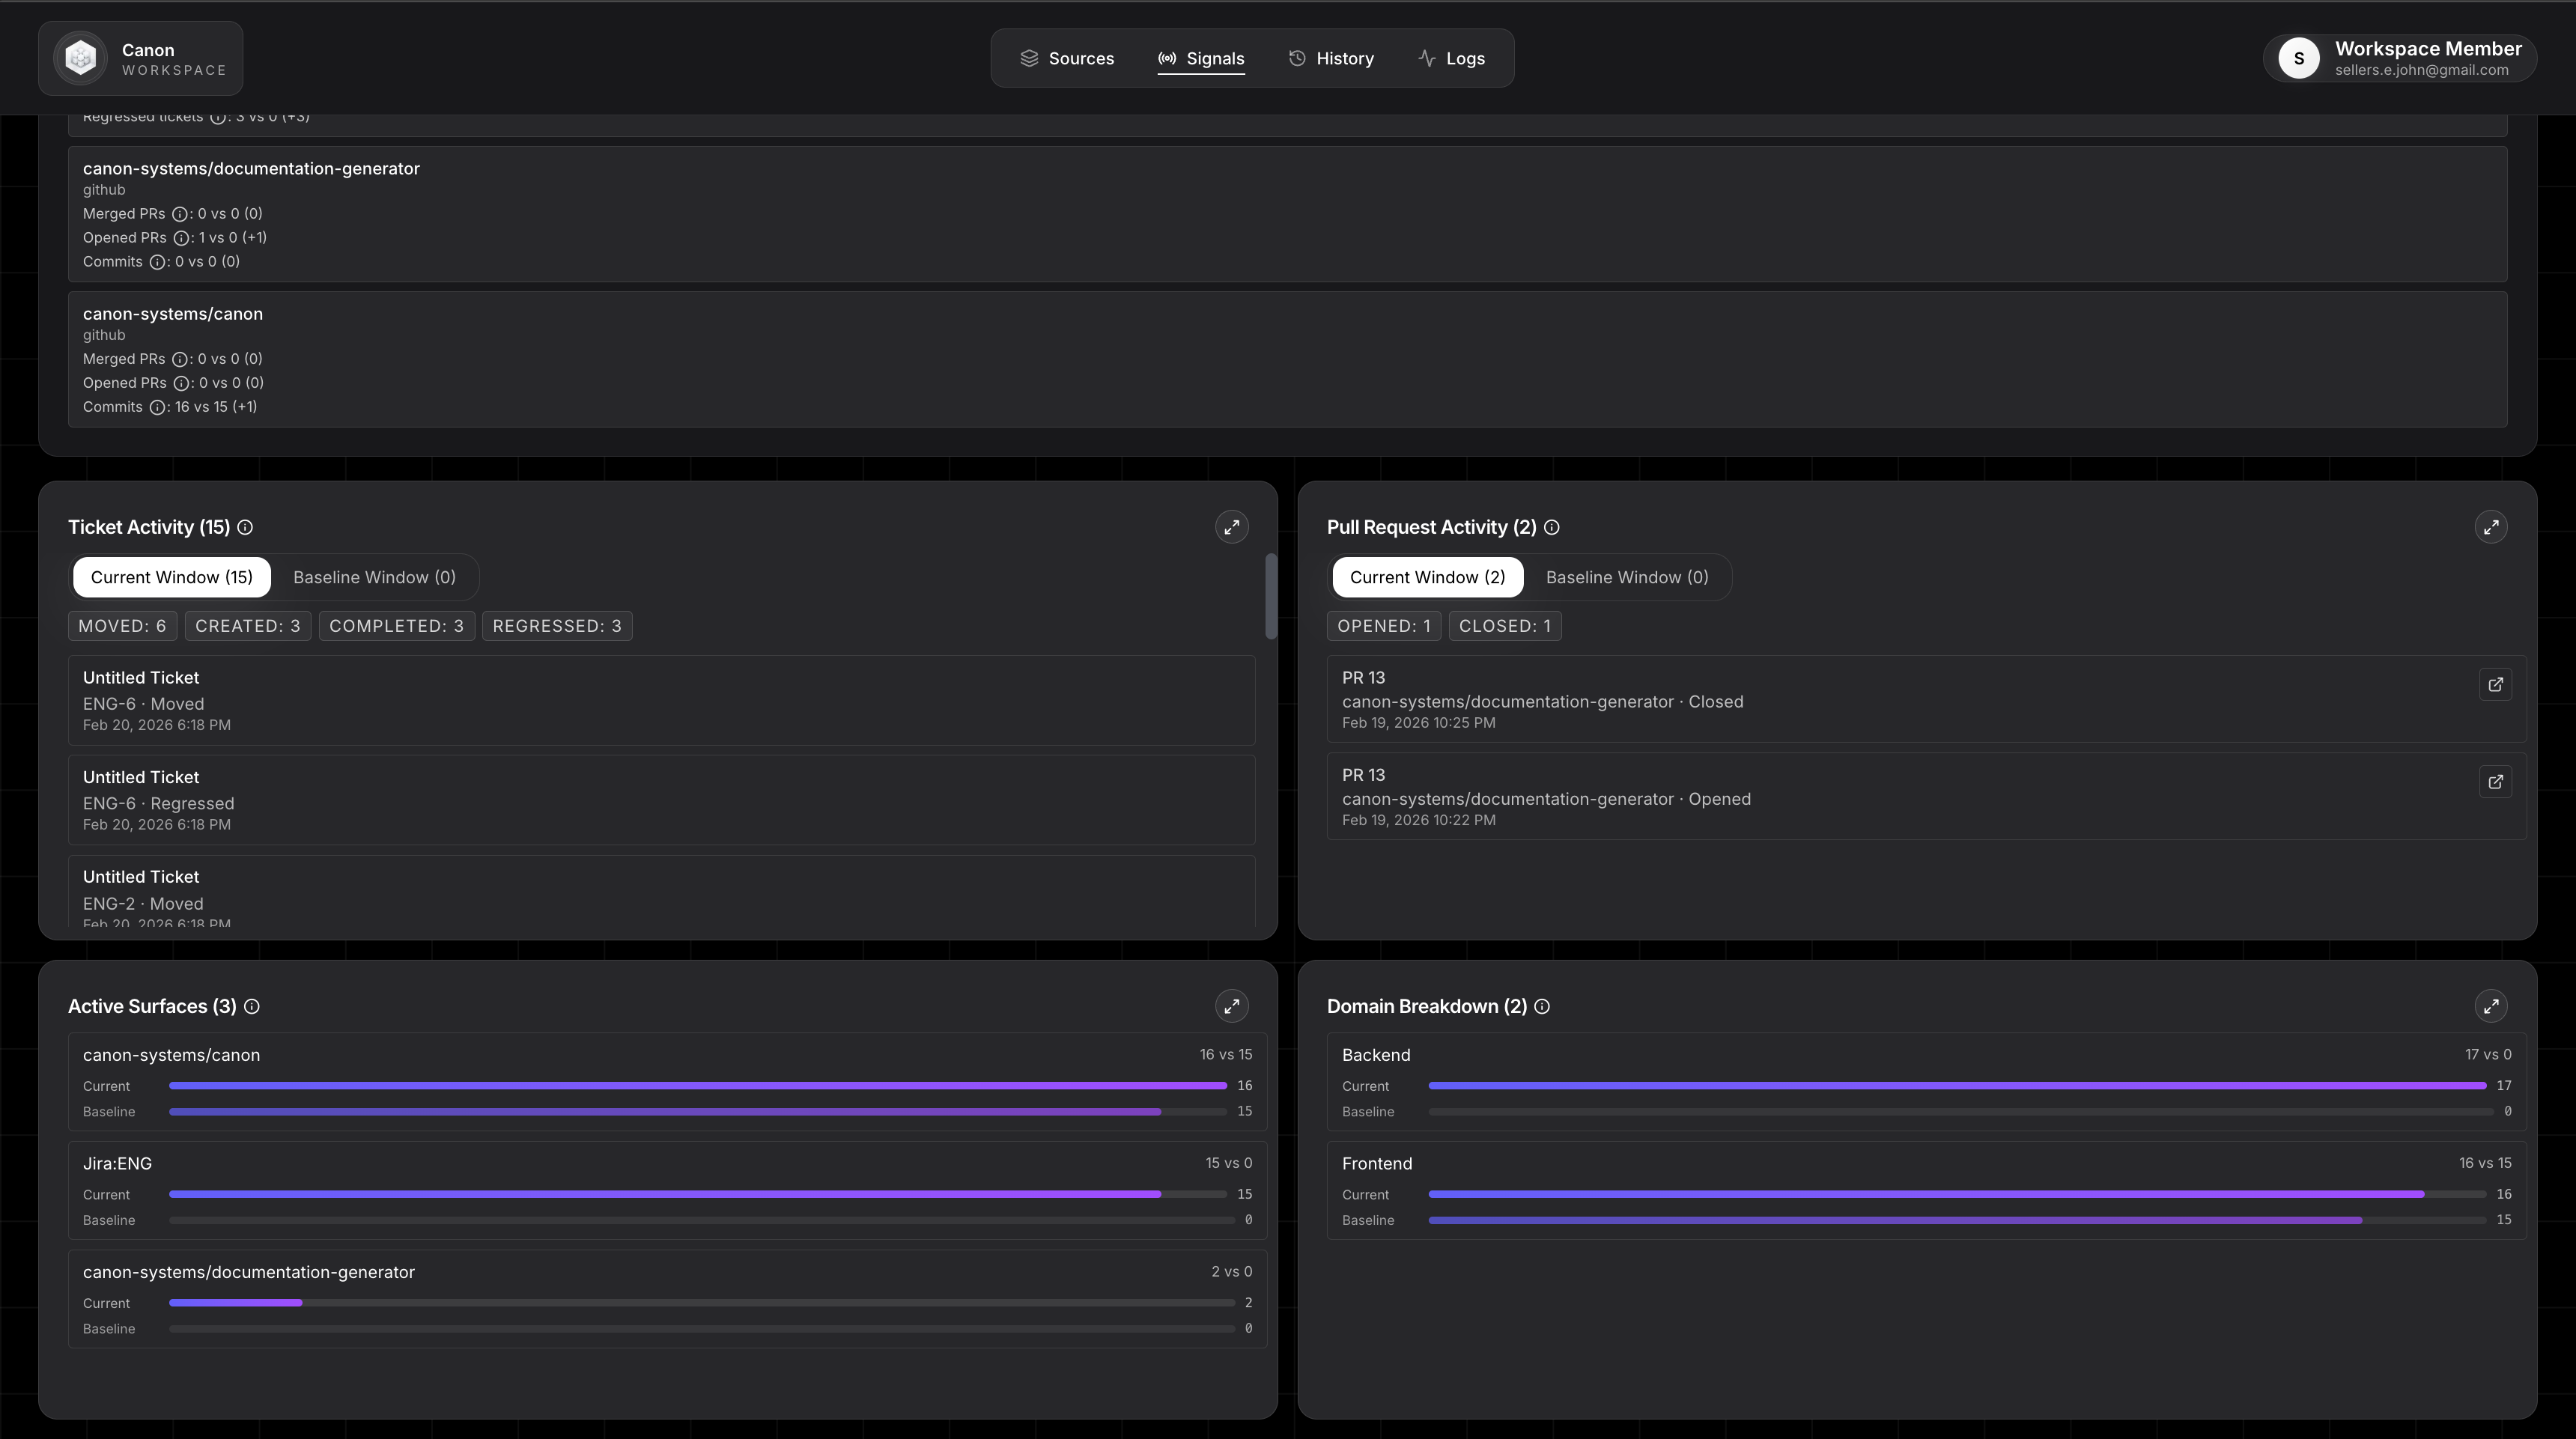Screen dimensions: 2576x1439
Task: Expand the Domain Breakdown panel
Action: (x=2491, y=1006)
